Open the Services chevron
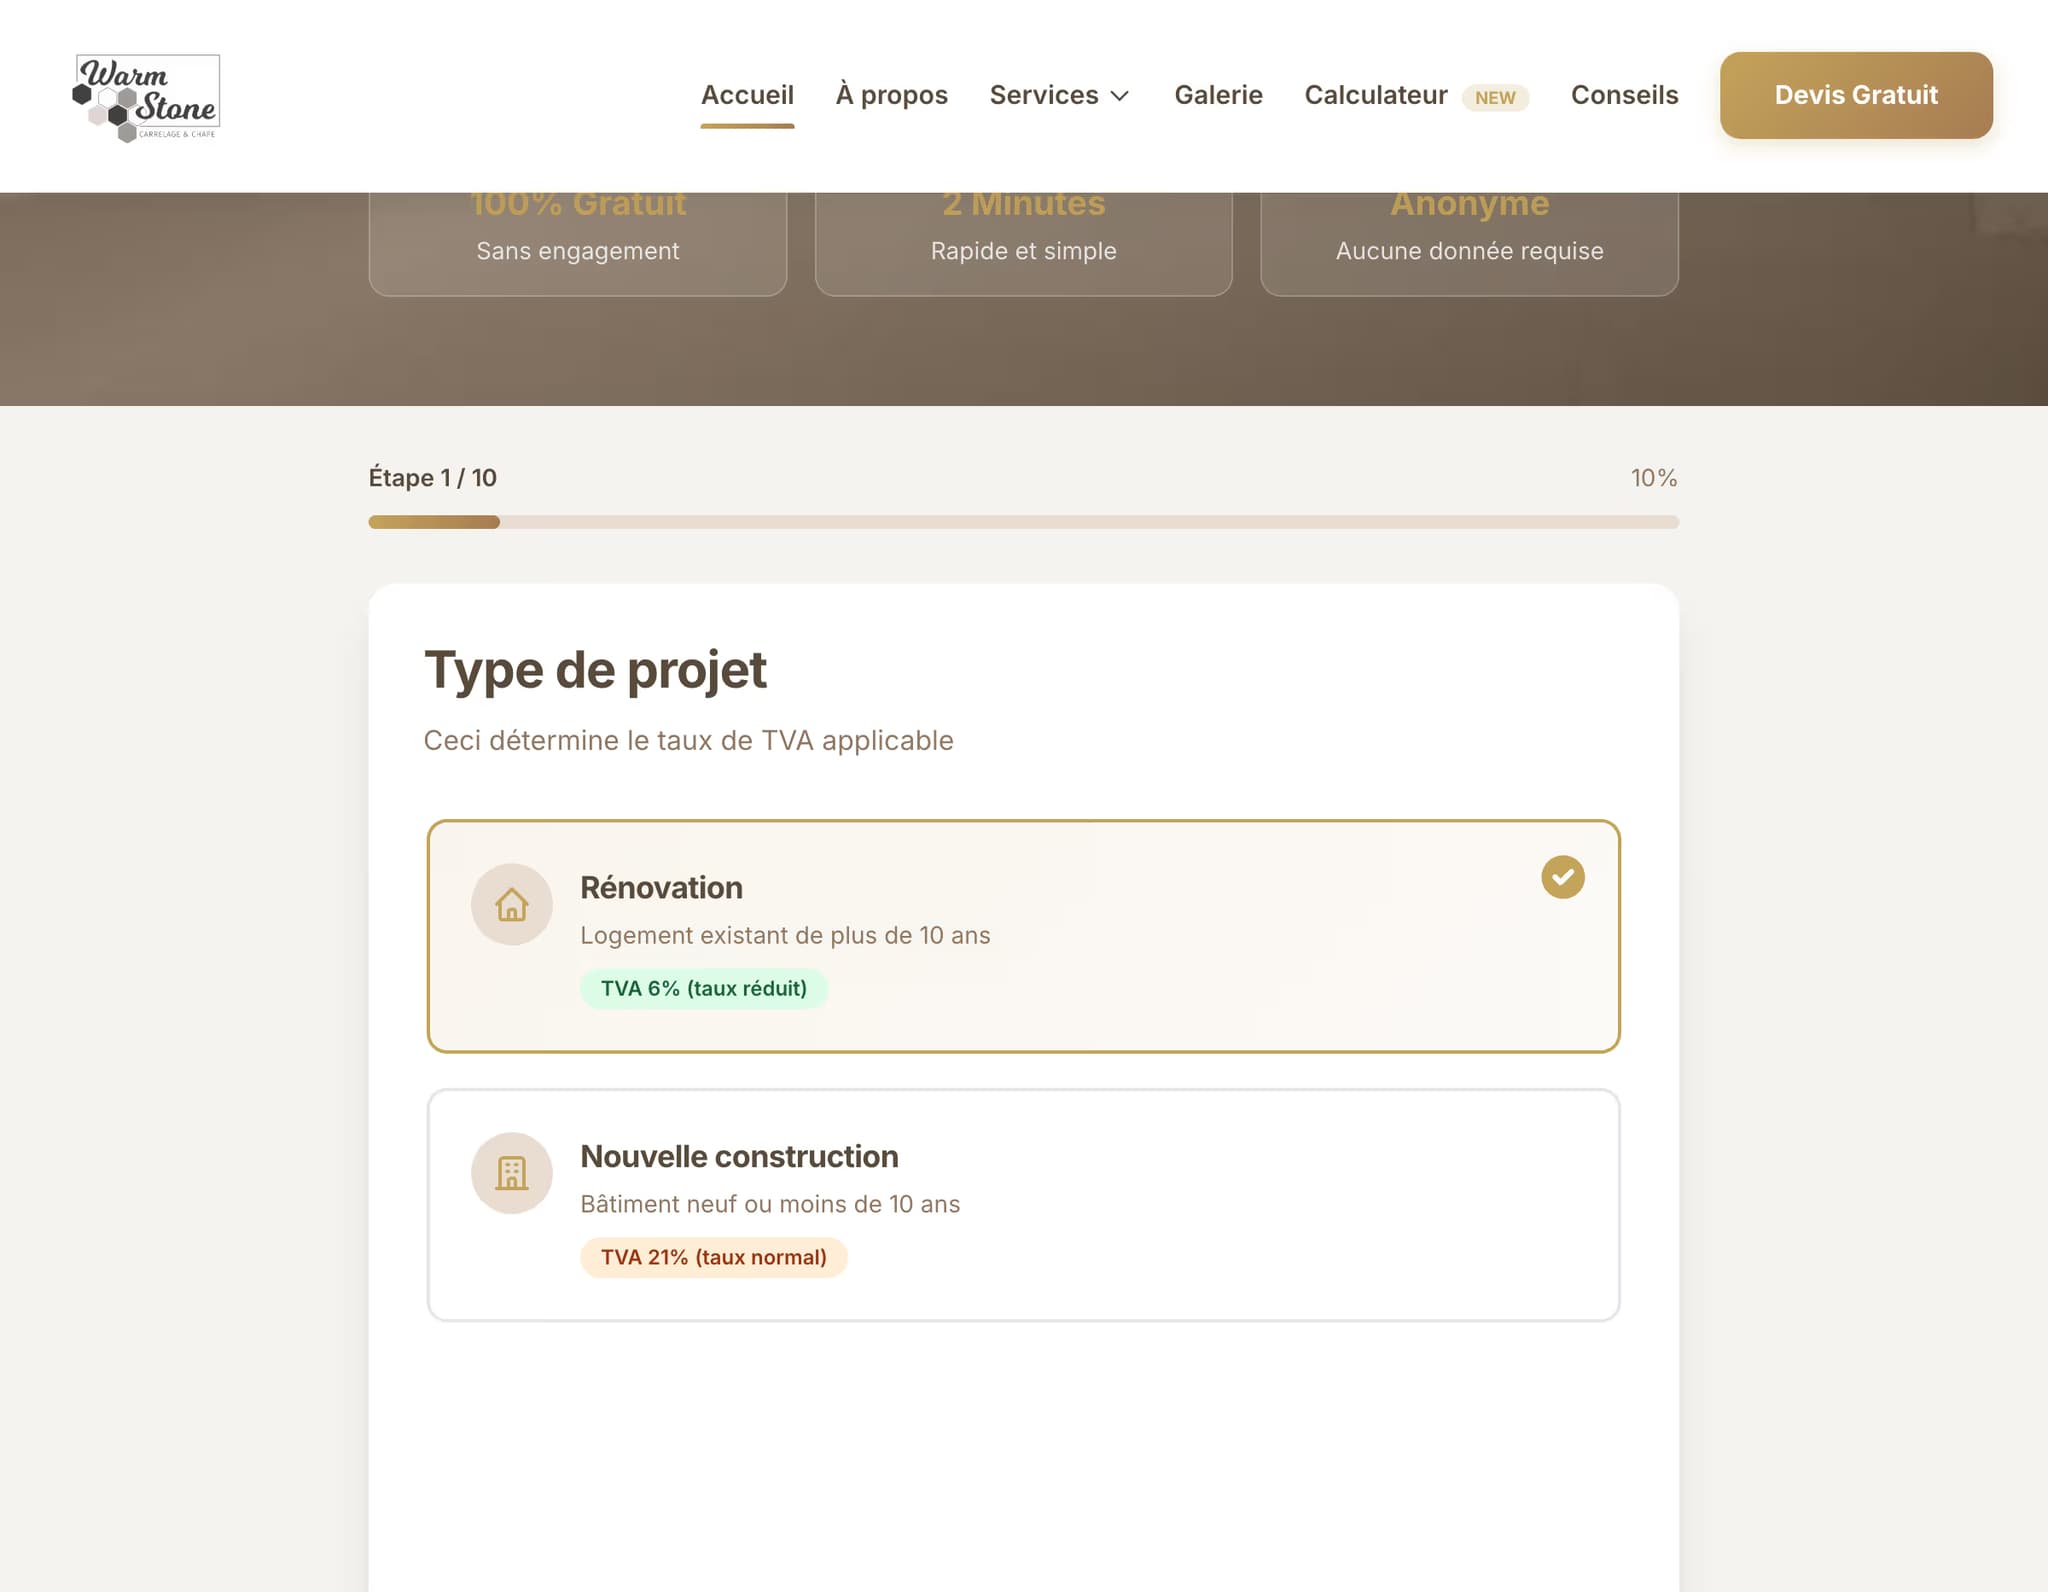 point(1120,96)
